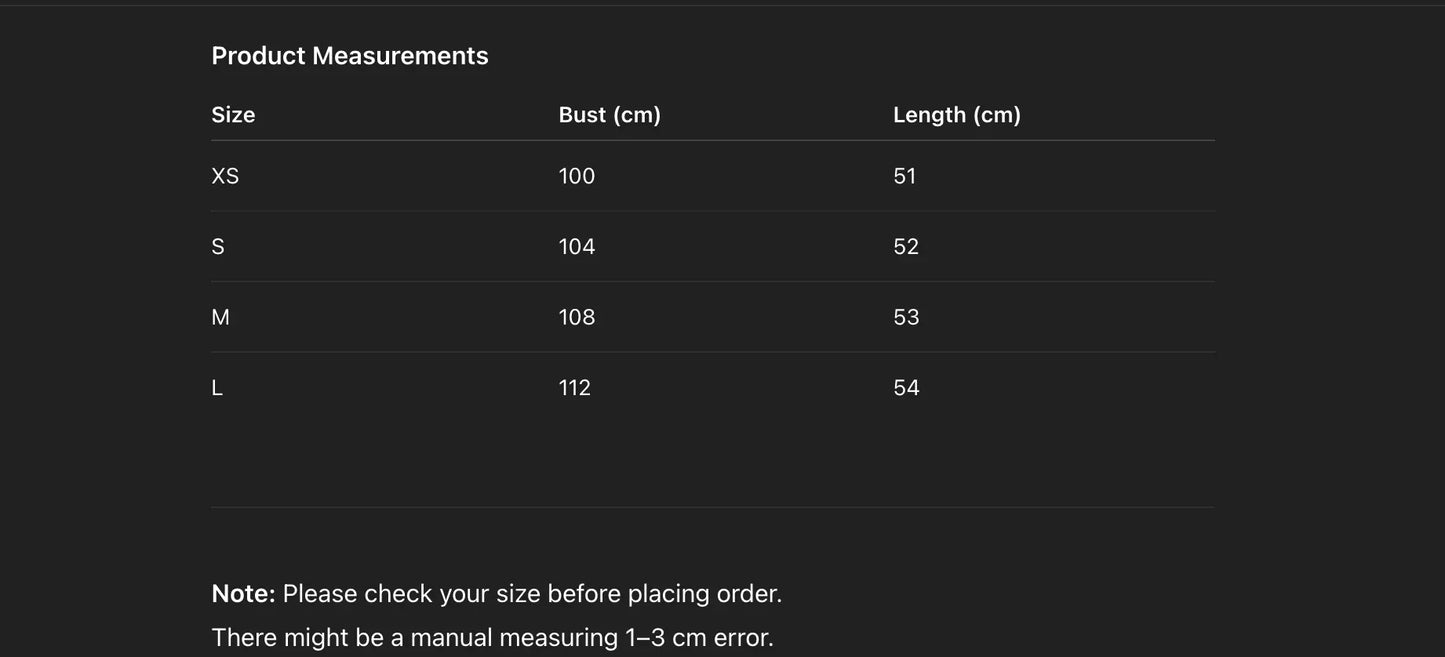Select the S size cell
Image resolution: width=1445 pixels, height=657 pixels.
click(218, 247)
